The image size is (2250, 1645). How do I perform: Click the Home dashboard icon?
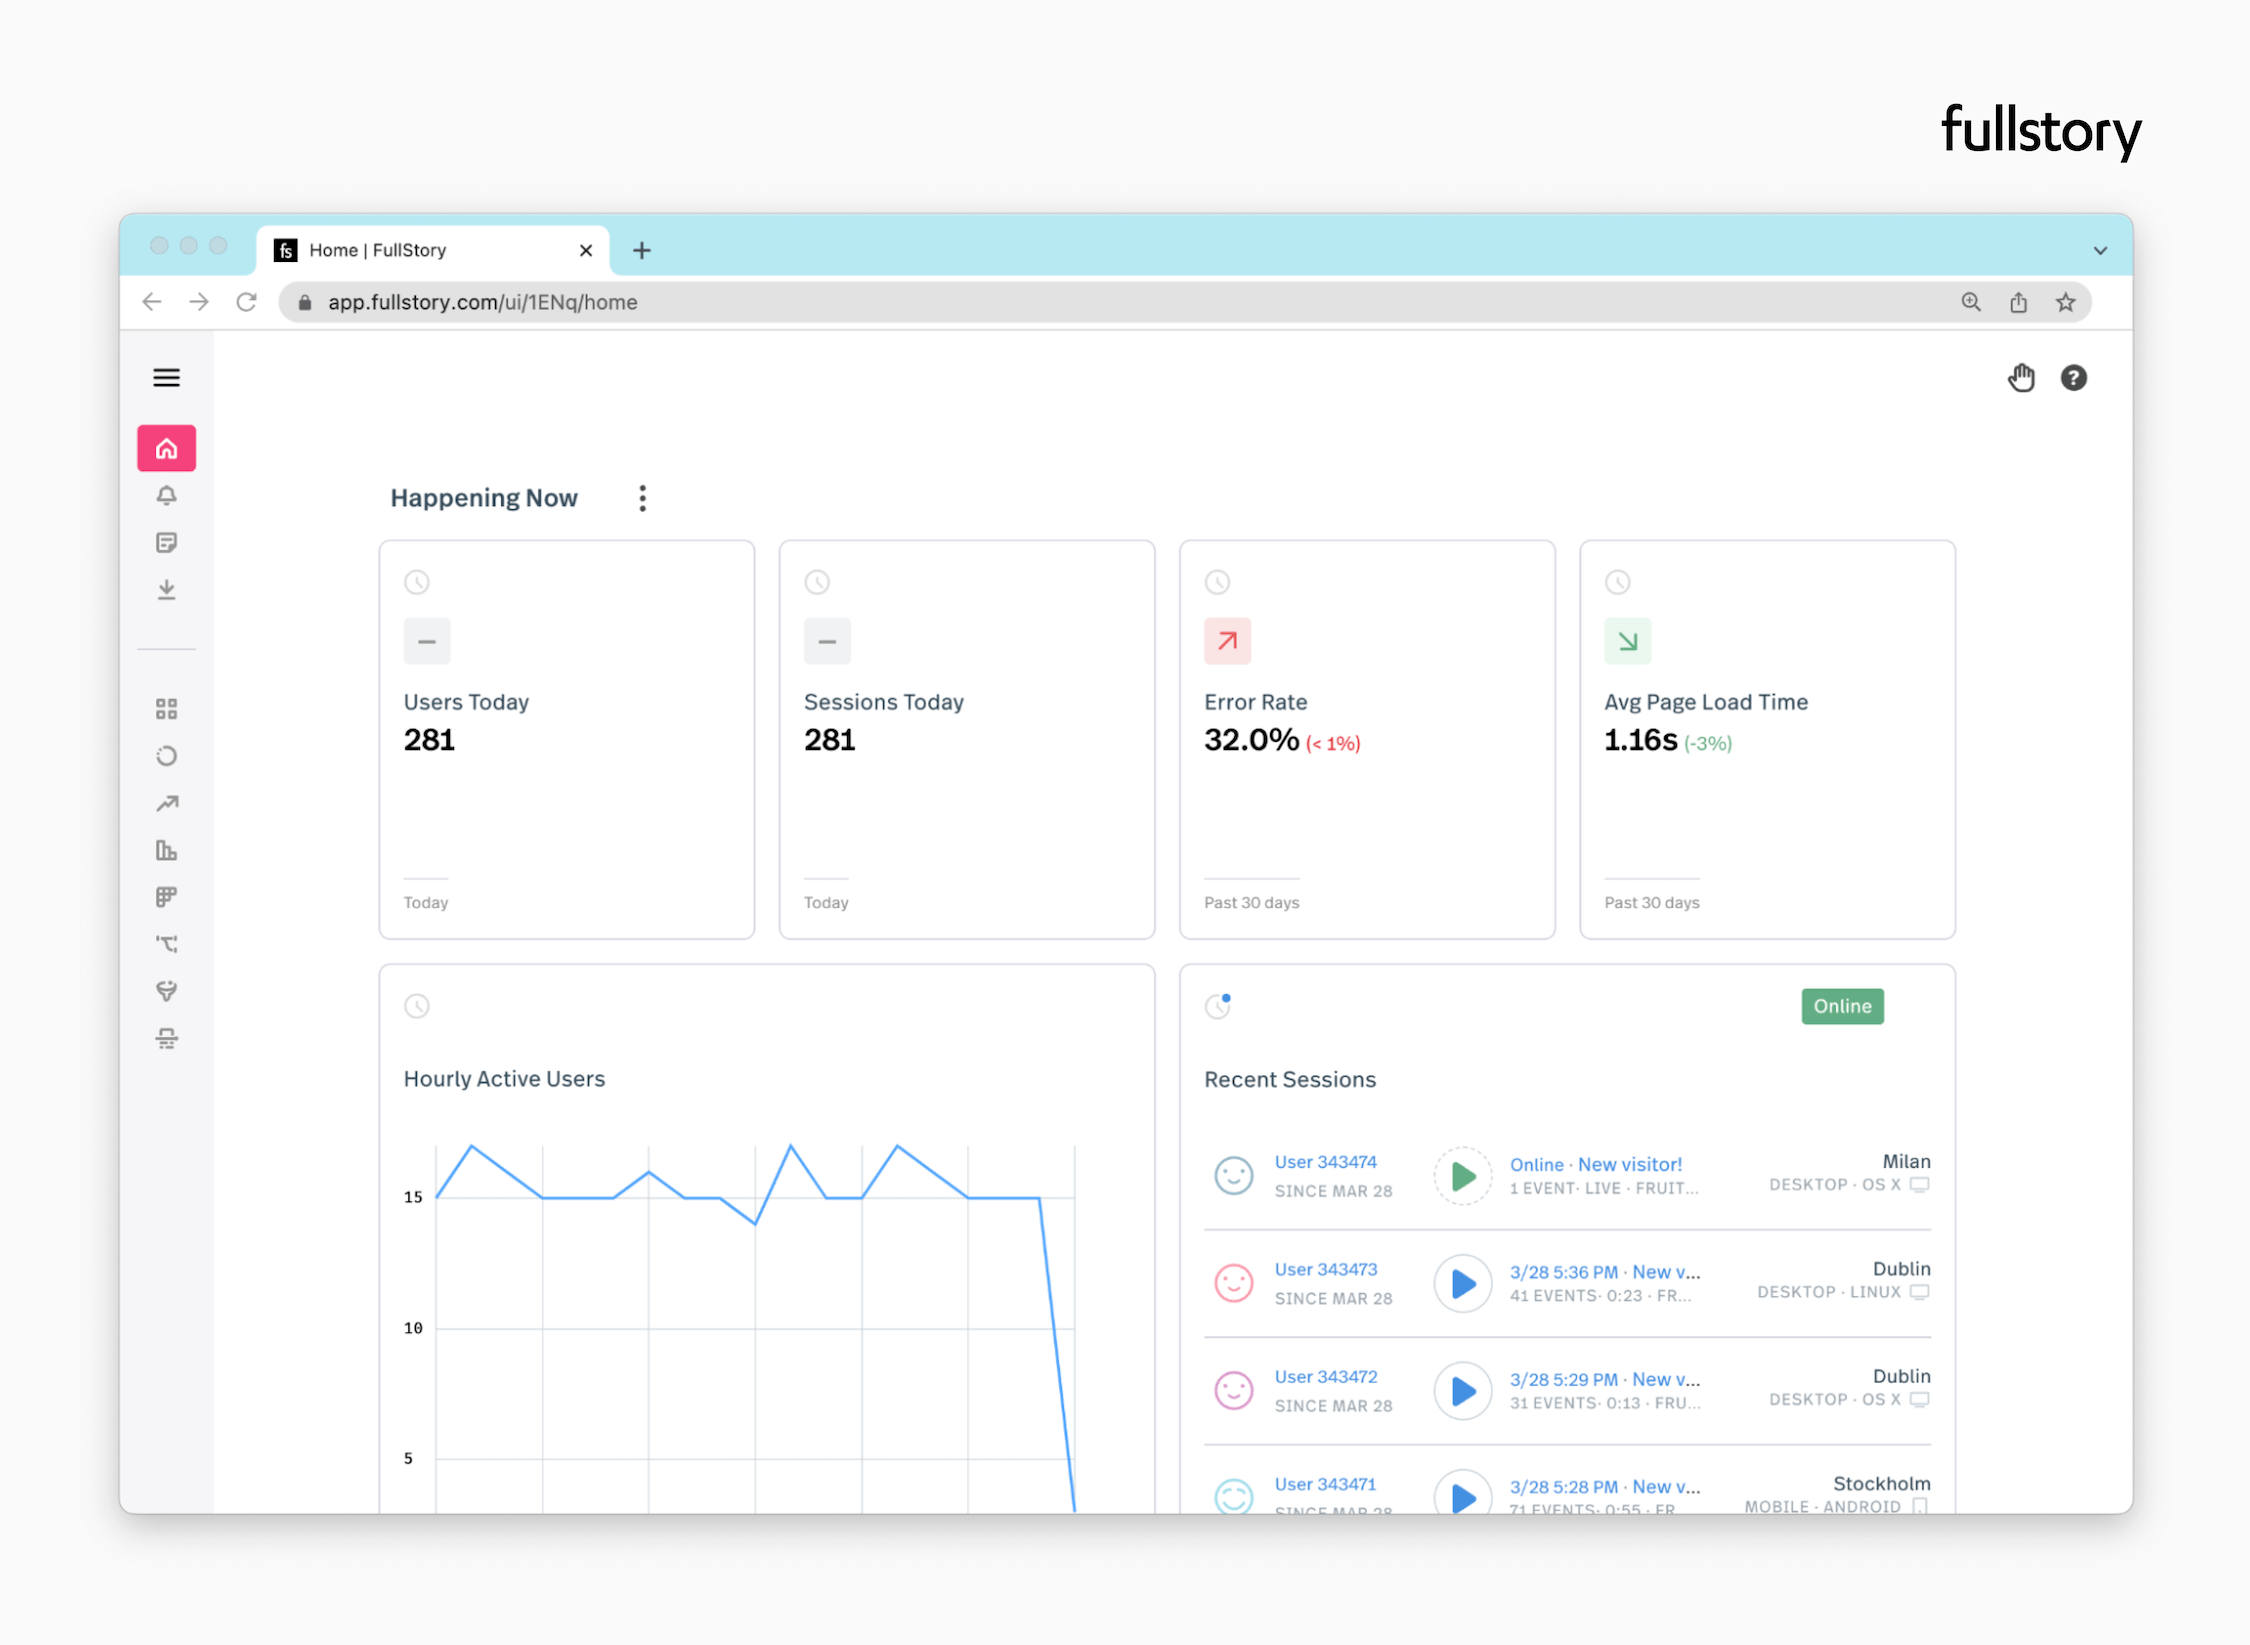pyautogui.click(x=166, y=449)
